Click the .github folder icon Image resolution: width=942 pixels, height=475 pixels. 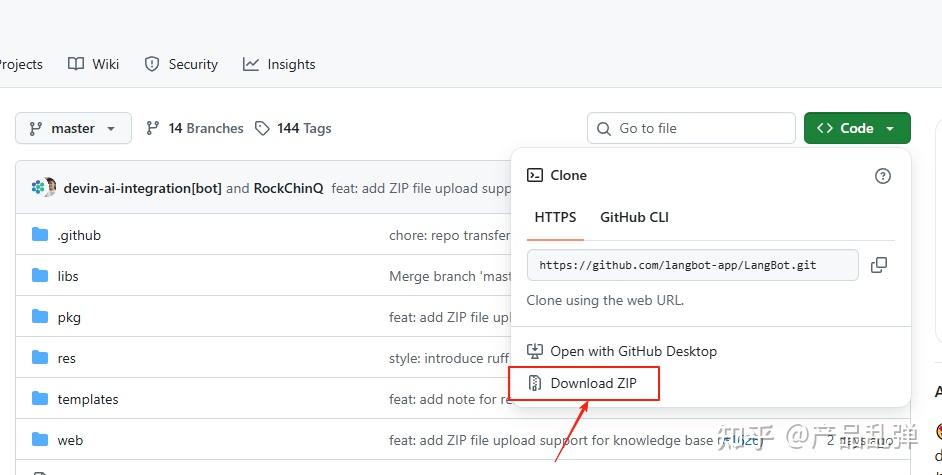[40, 235]
